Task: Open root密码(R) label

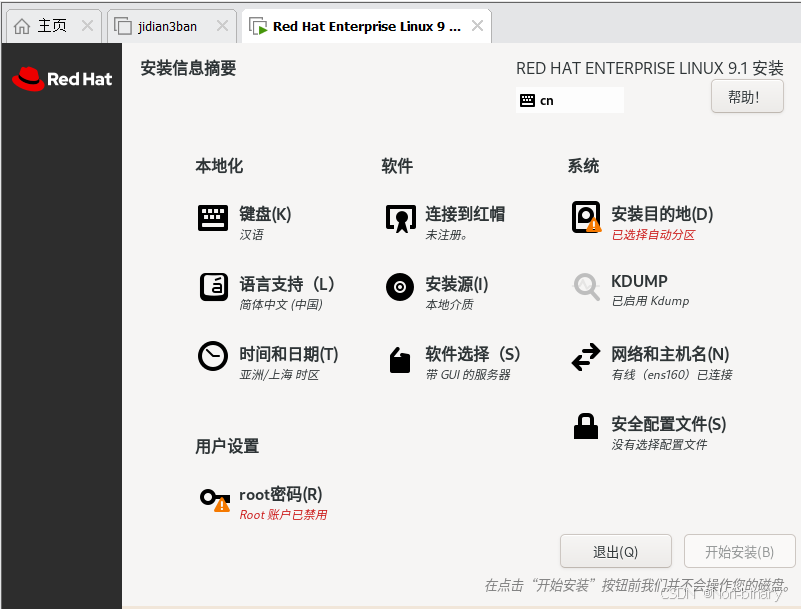Action: click(x=280, y=495)
